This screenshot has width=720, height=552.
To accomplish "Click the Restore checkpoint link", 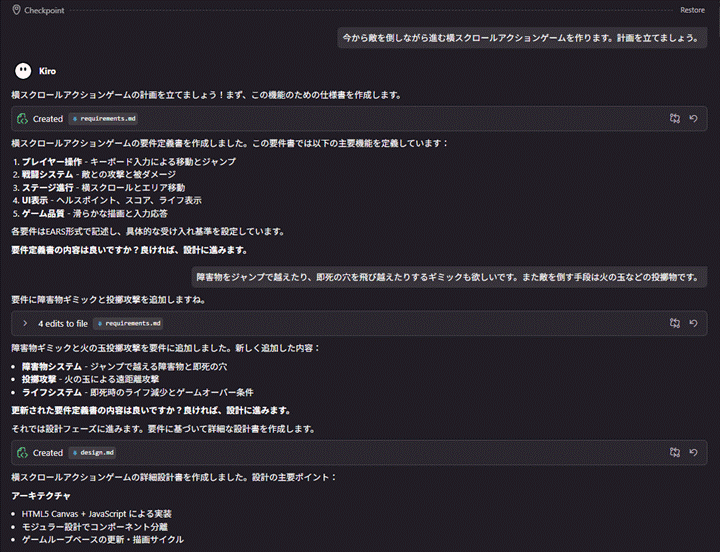I will (x=692, y=10).
